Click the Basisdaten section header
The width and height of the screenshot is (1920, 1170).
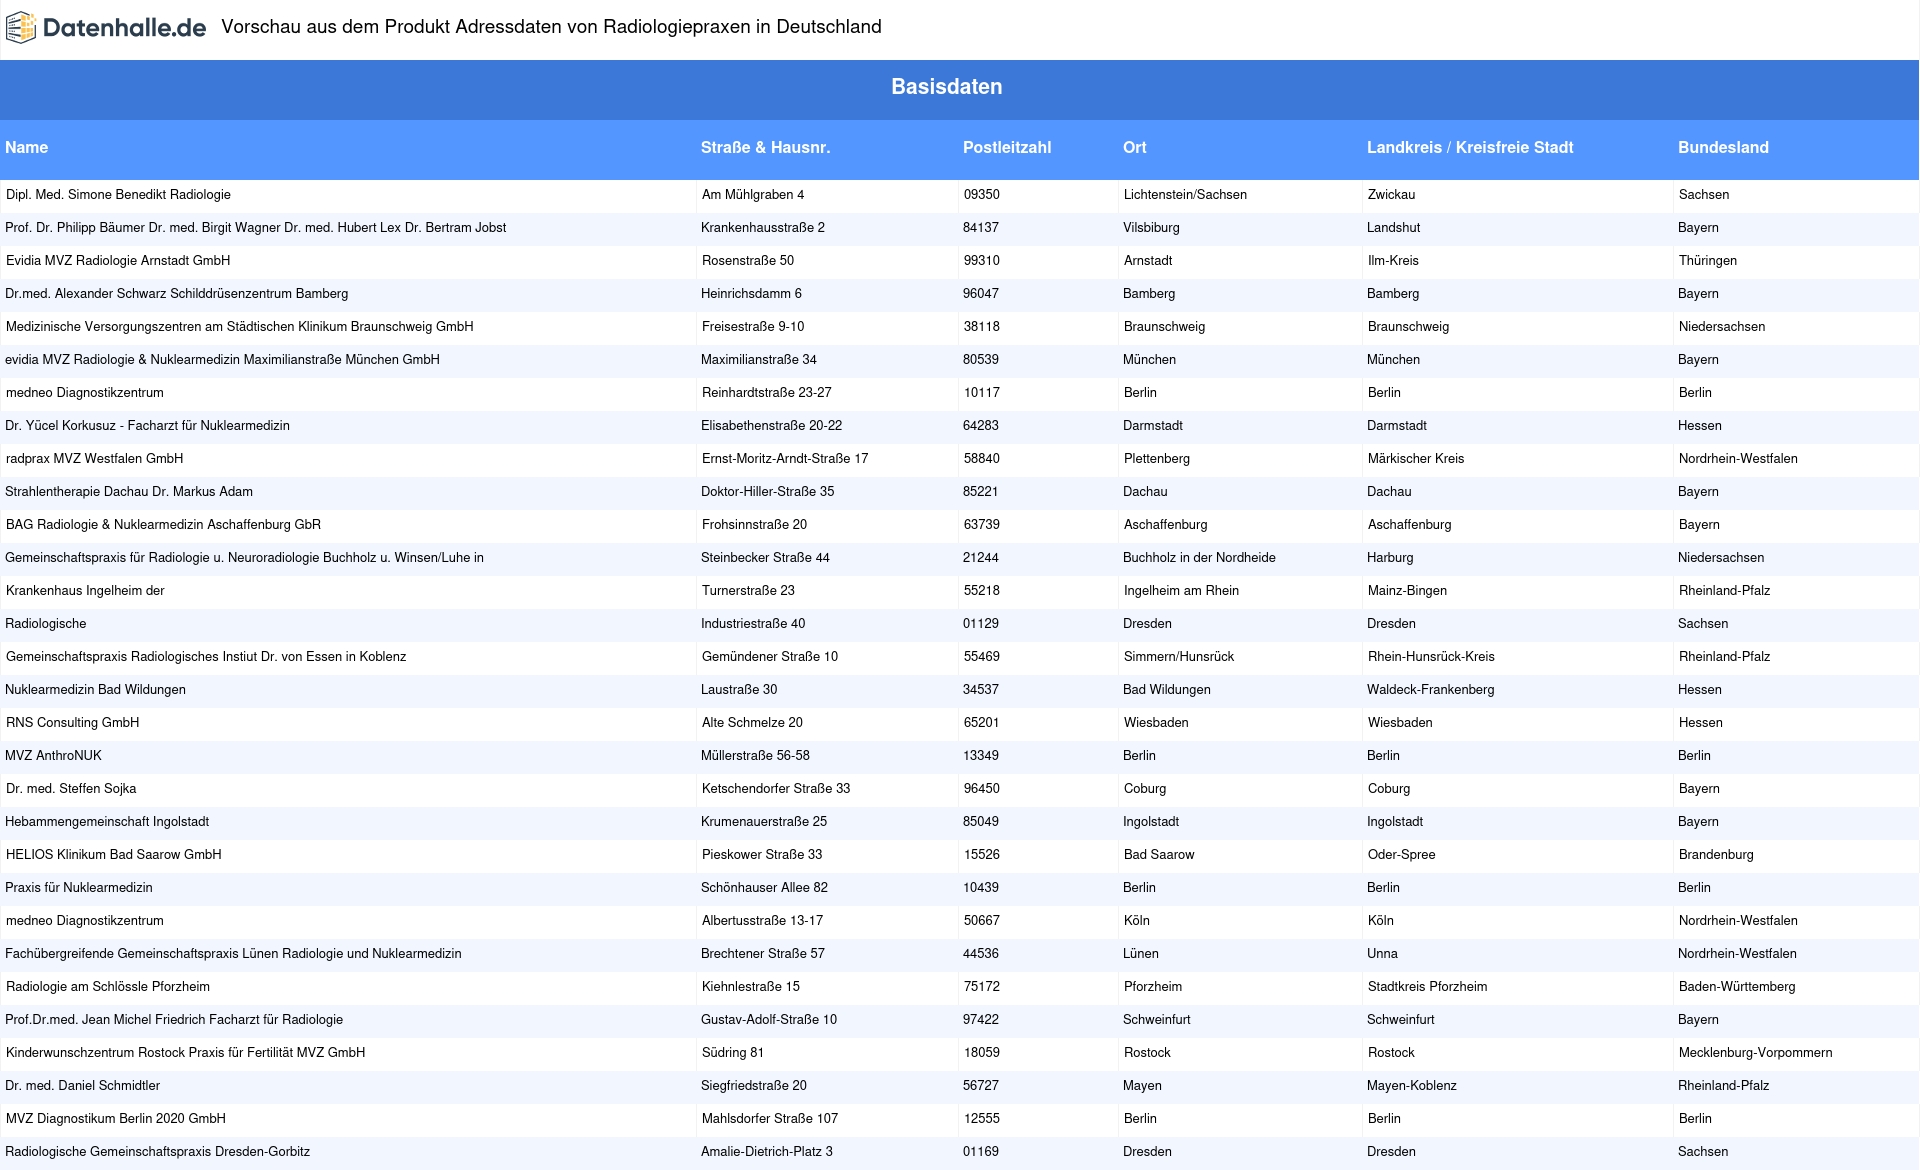coord(947,87)
